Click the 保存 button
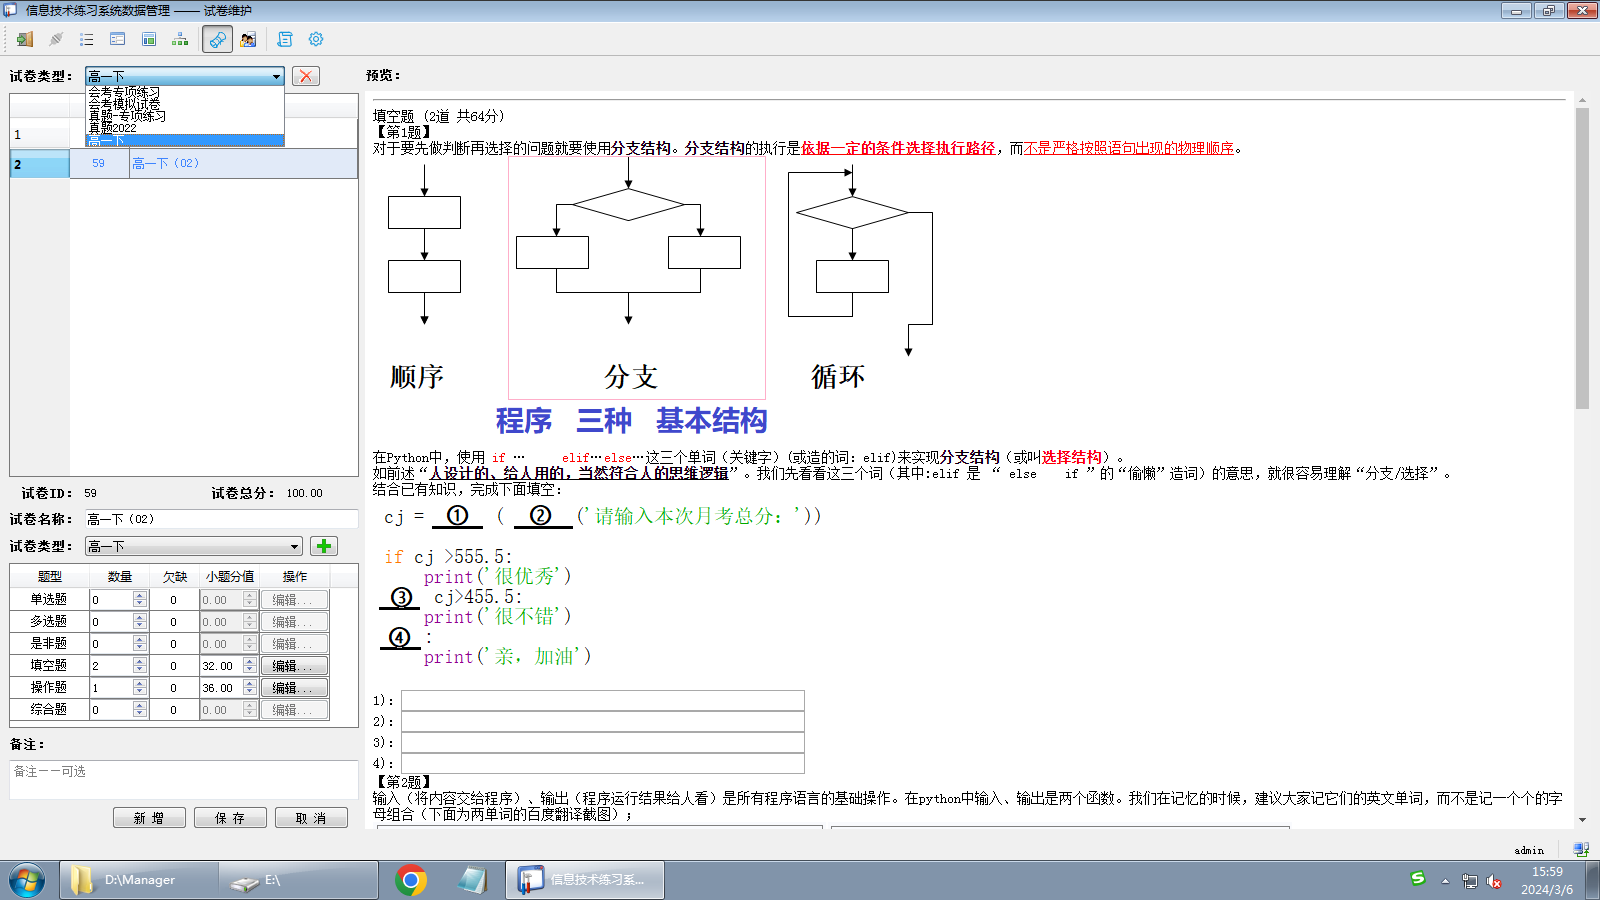Image resolution: width=1600 pixels, height=900 pixels. tap(230, 818)
